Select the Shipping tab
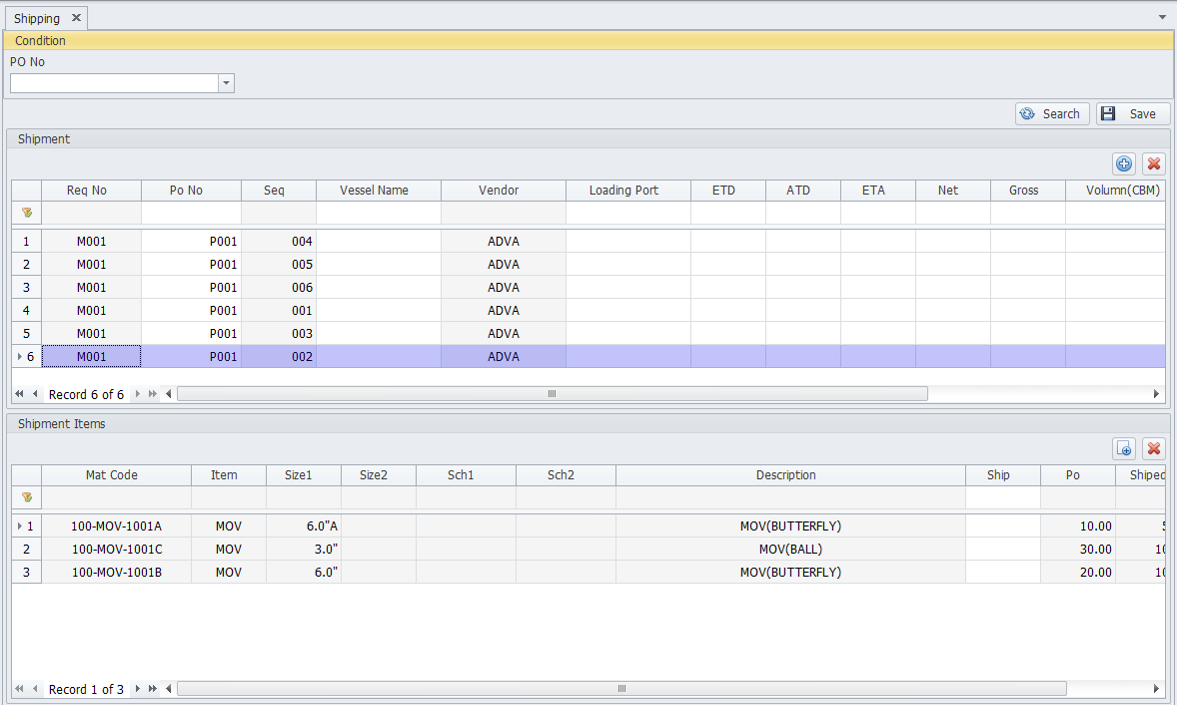 (37, 18)
